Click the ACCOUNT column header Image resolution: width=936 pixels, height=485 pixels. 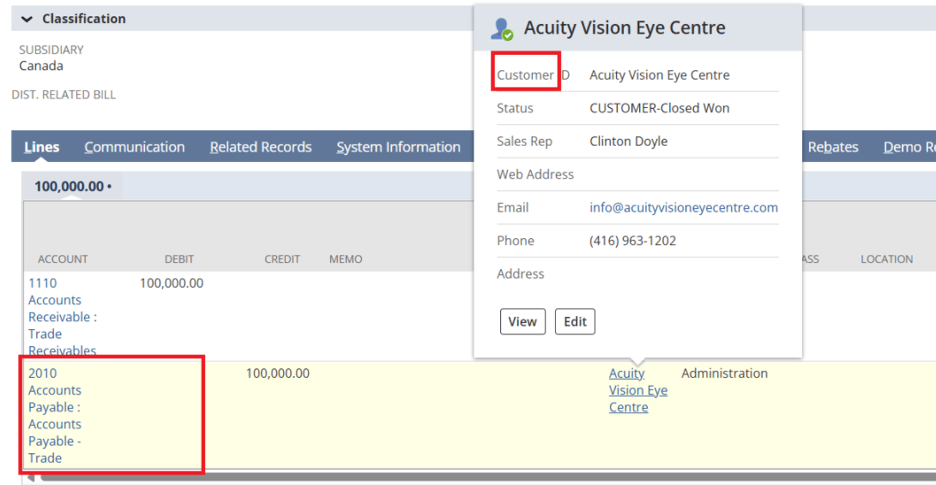63,259
